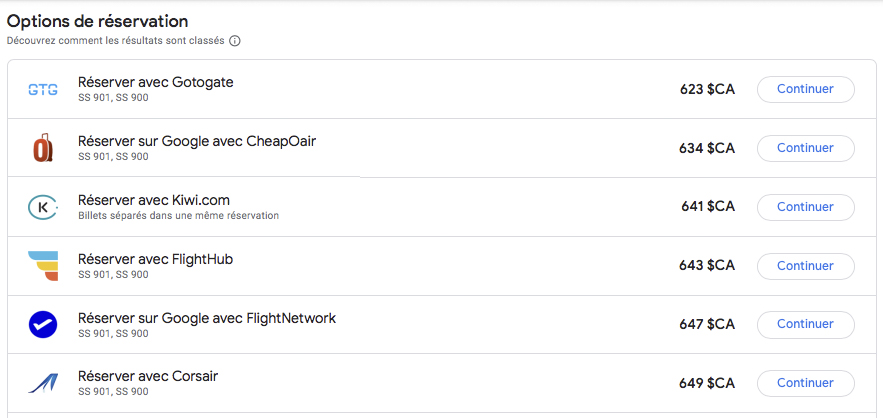Viewport: 883px width, 418px height.
Task: Choose Continuer on FlightHub row
Action: pyautogui.click(x=805, y=266)
